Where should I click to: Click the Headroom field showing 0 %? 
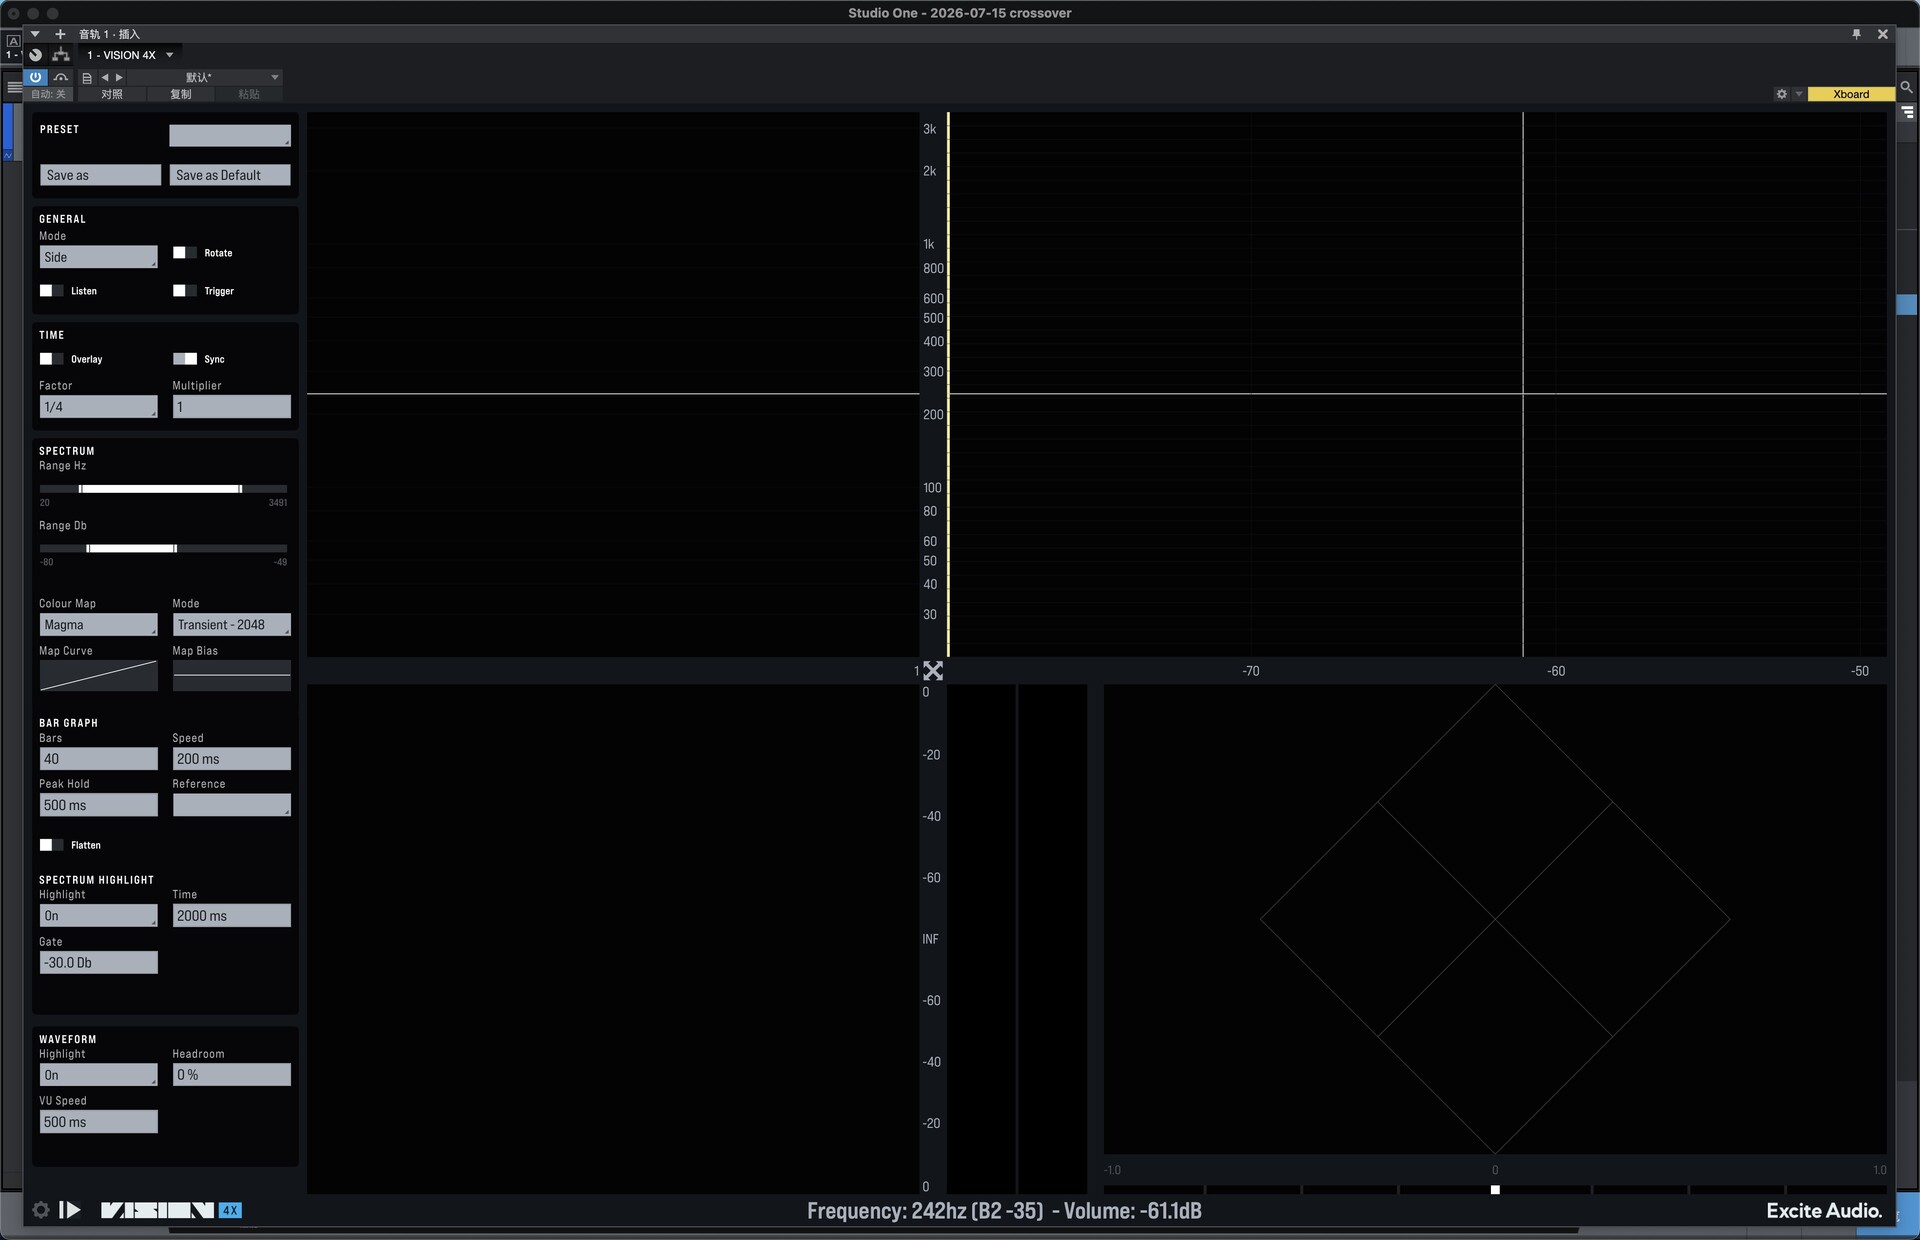(231, 1075)
